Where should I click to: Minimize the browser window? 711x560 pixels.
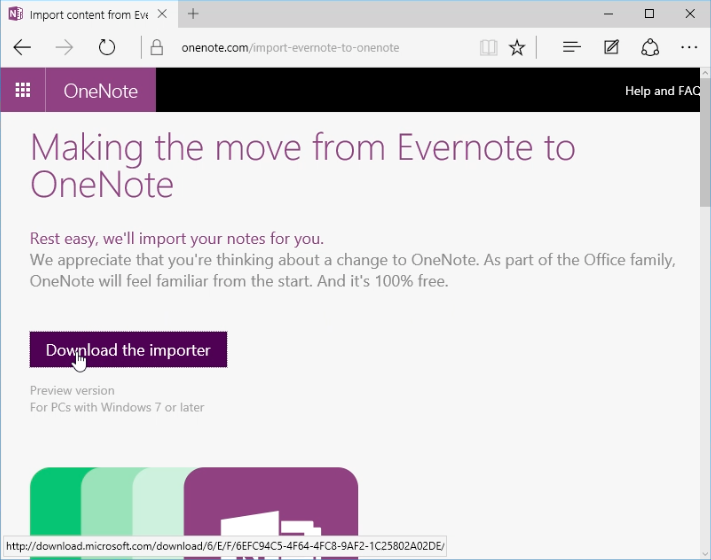click(608, 14)
